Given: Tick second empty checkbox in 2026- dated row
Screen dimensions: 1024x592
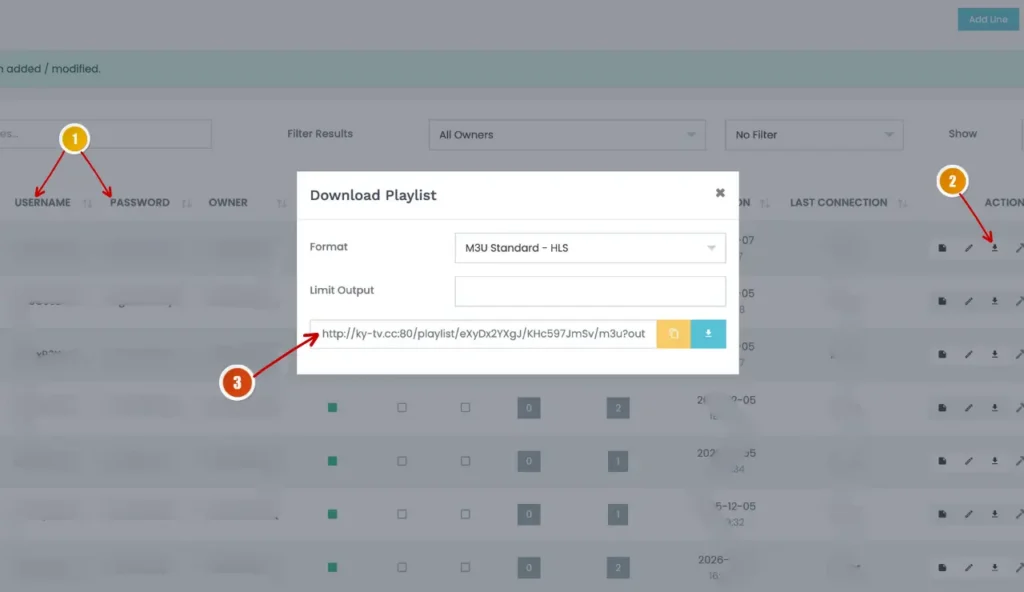Looking at the screenshot, I should point(465,568).
